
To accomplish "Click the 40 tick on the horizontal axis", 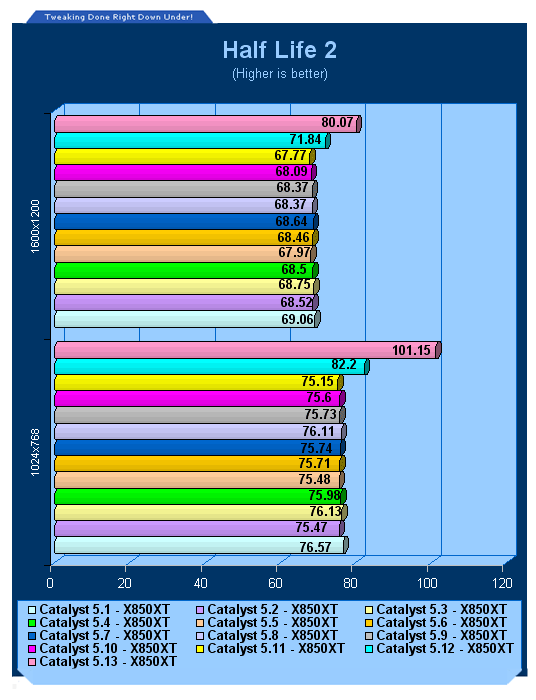I will tap(200, 583).
